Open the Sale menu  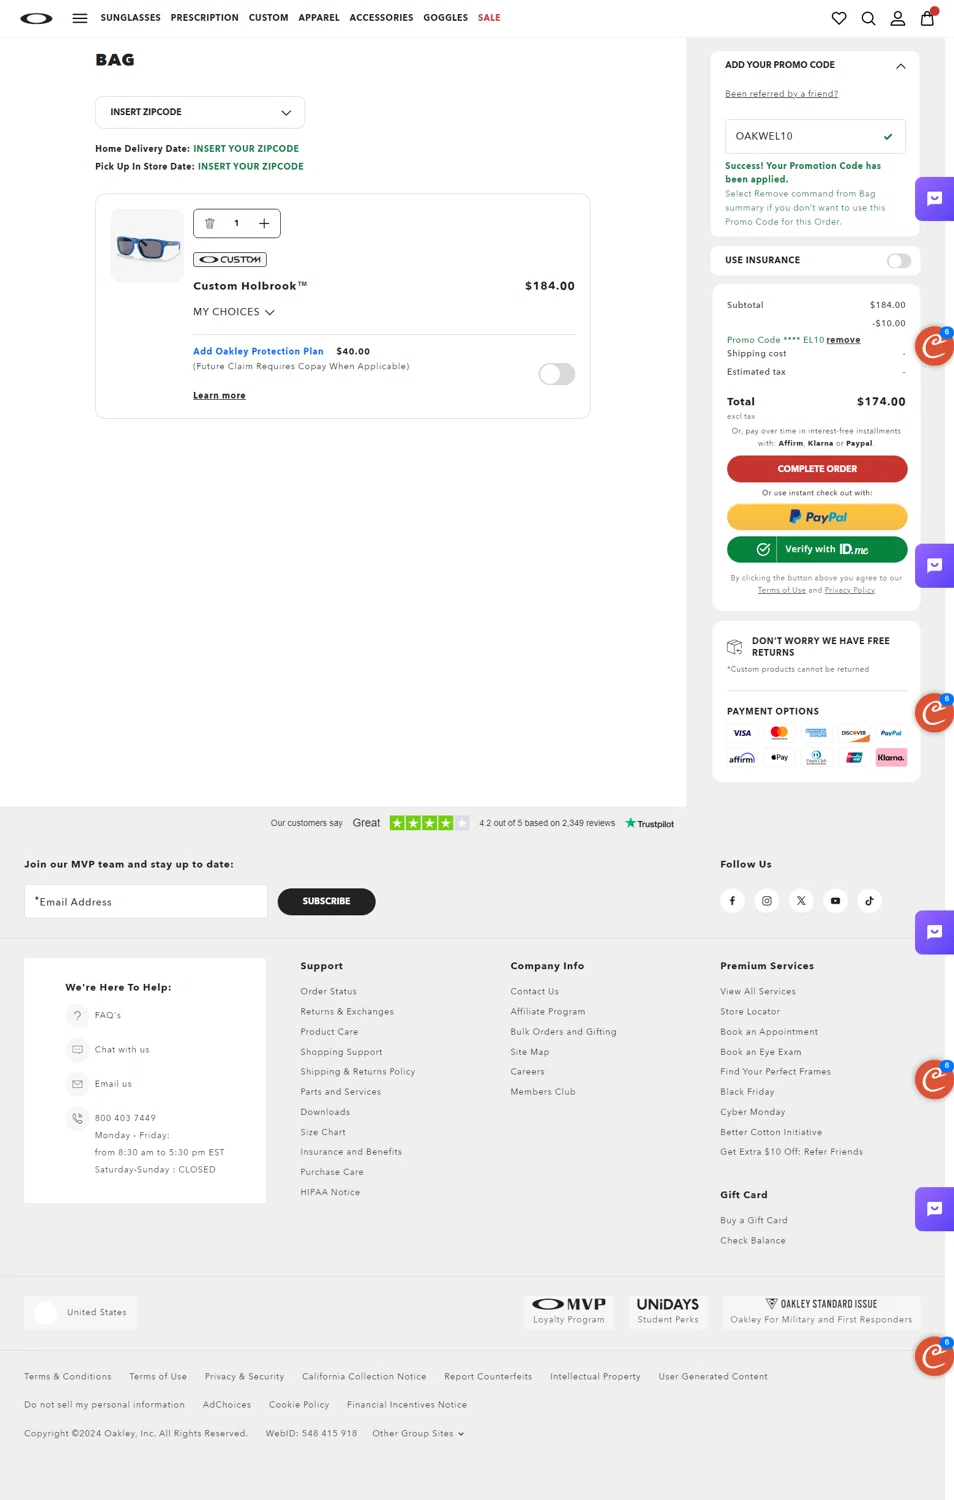(x=489, y=18)
